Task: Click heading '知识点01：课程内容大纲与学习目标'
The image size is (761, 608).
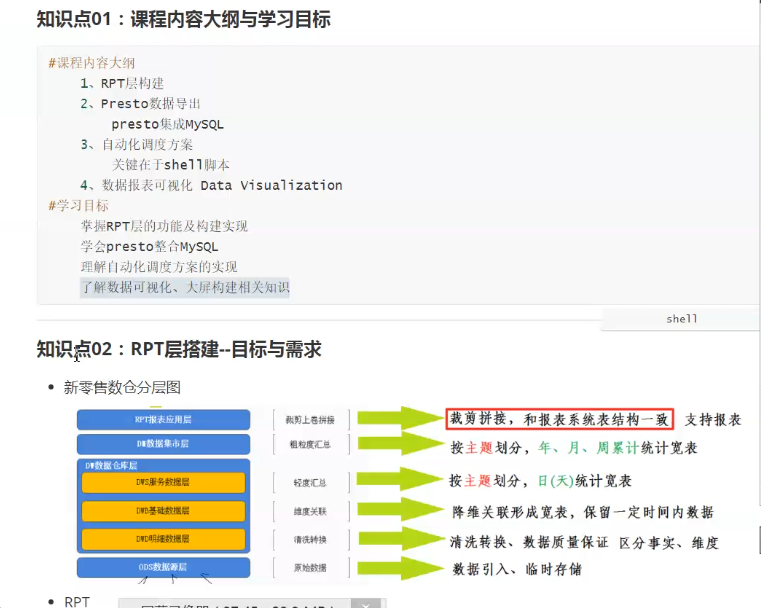Action: click(x=183, y=19)
